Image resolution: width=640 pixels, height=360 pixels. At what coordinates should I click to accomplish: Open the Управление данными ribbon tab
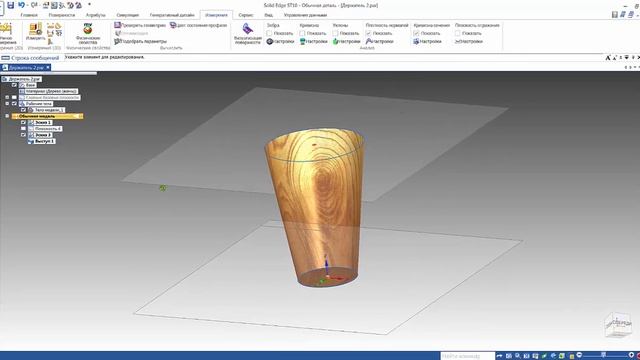pyautogui.click(x=305, y=15)
